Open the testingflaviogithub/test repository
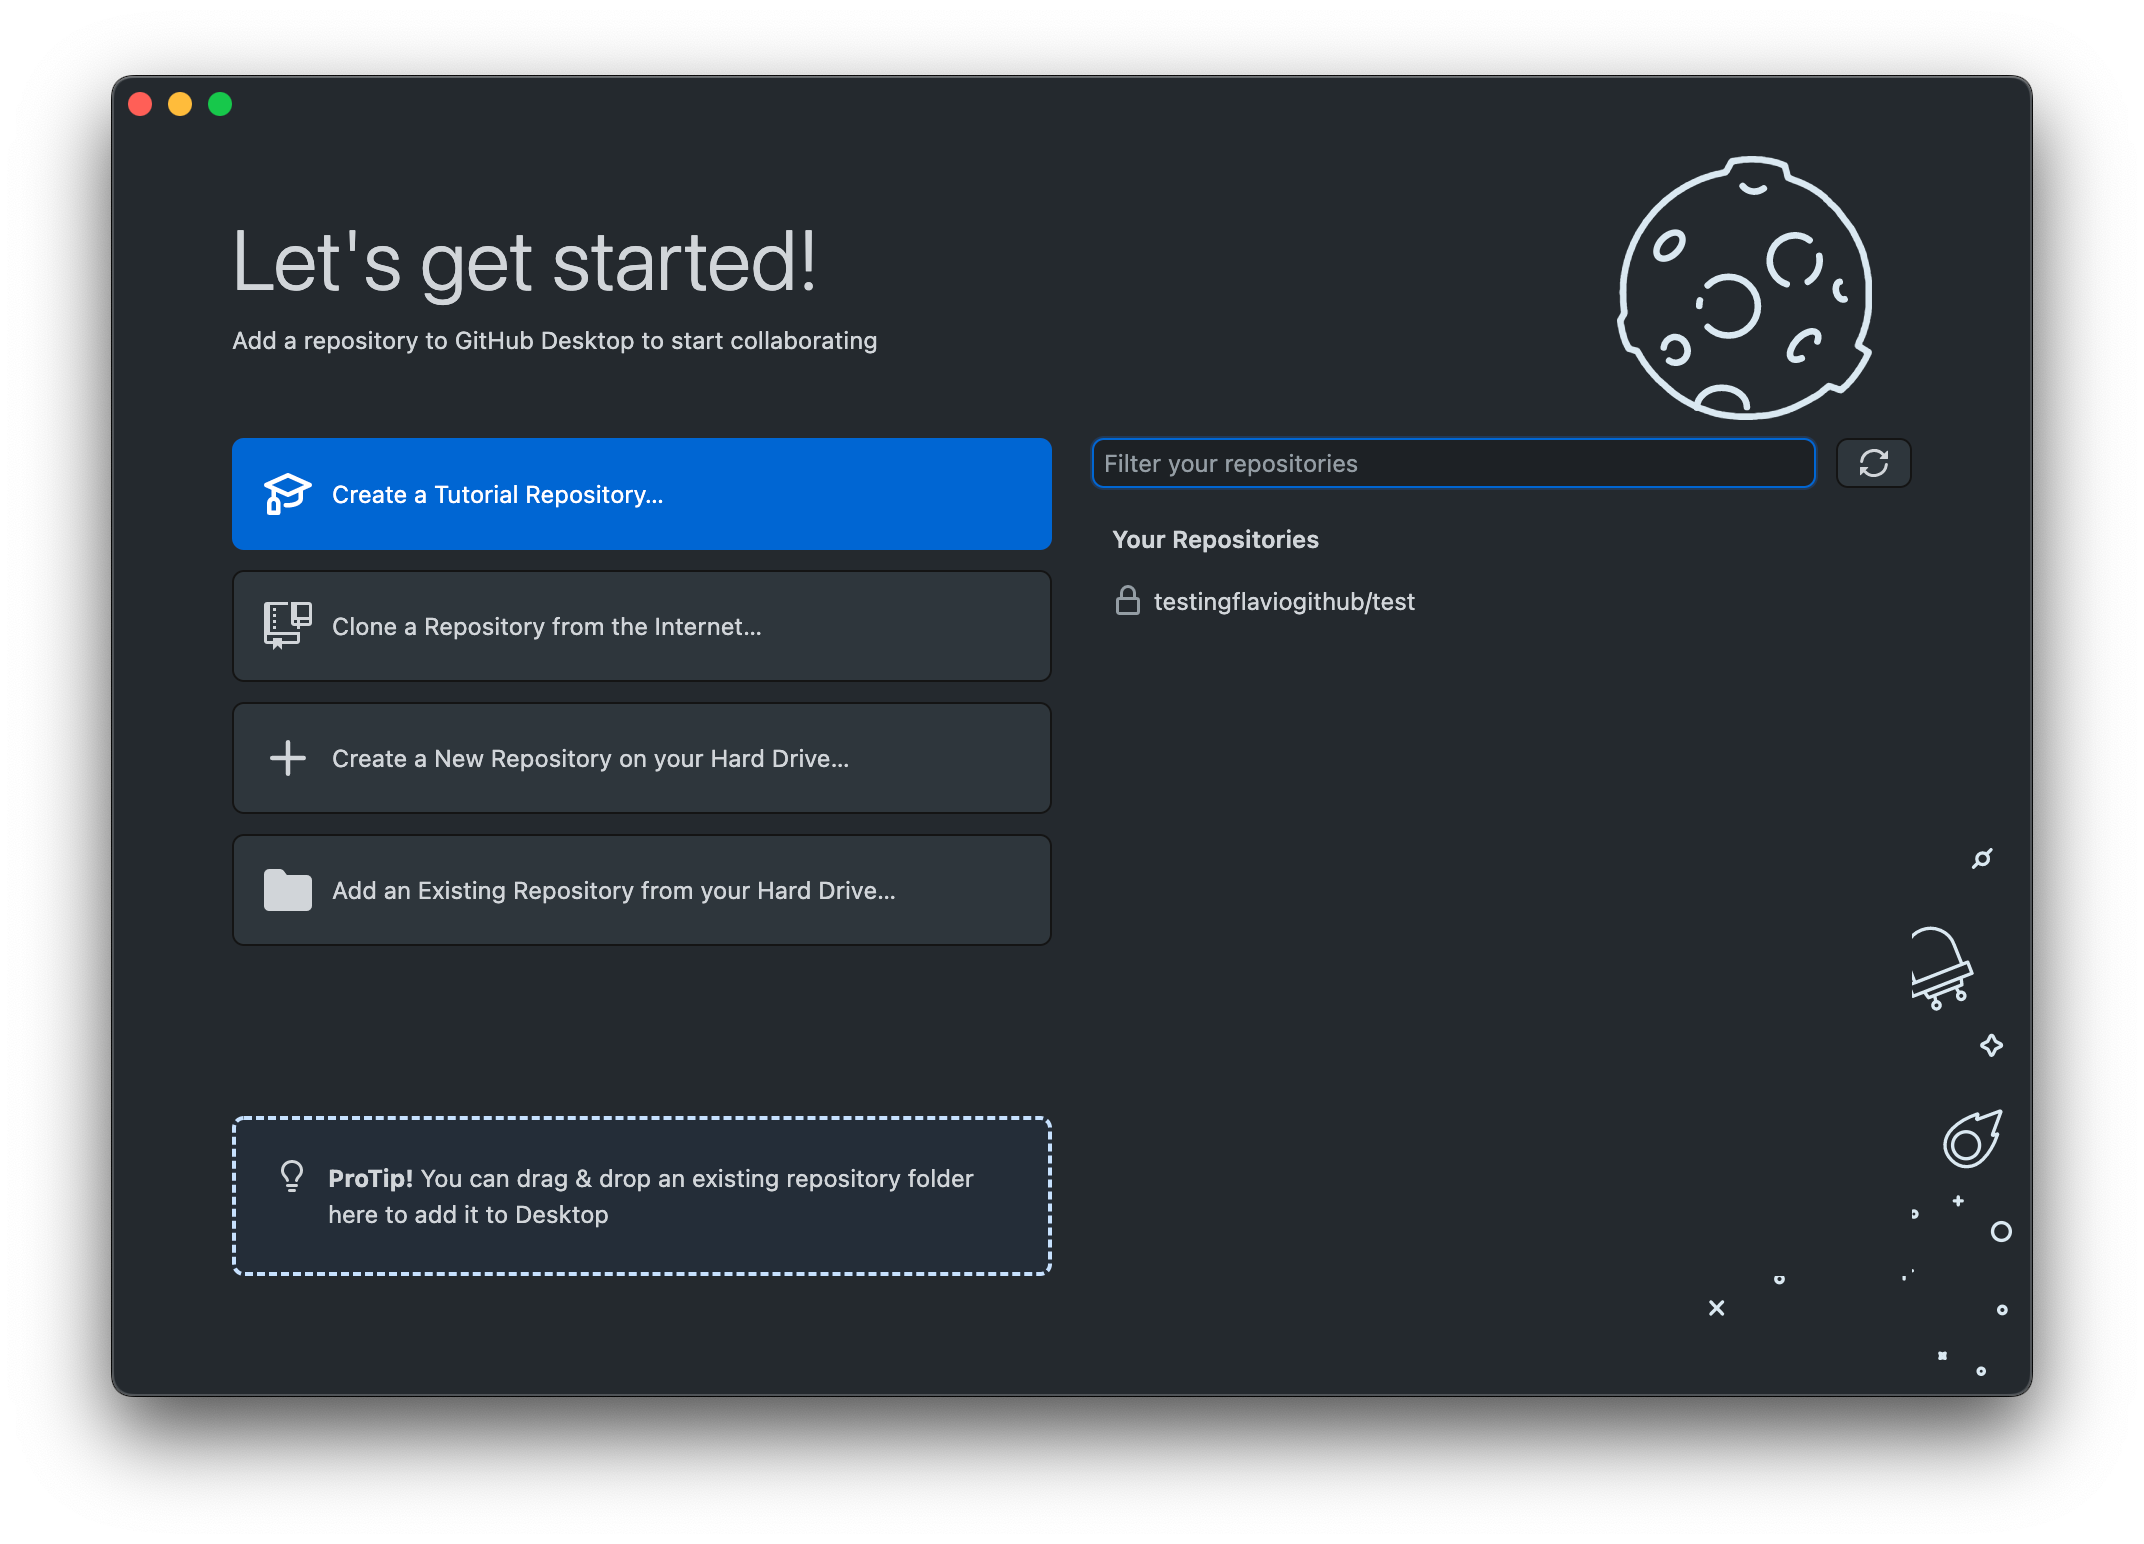2144x1544 pixels. (x=1283, y=601)
